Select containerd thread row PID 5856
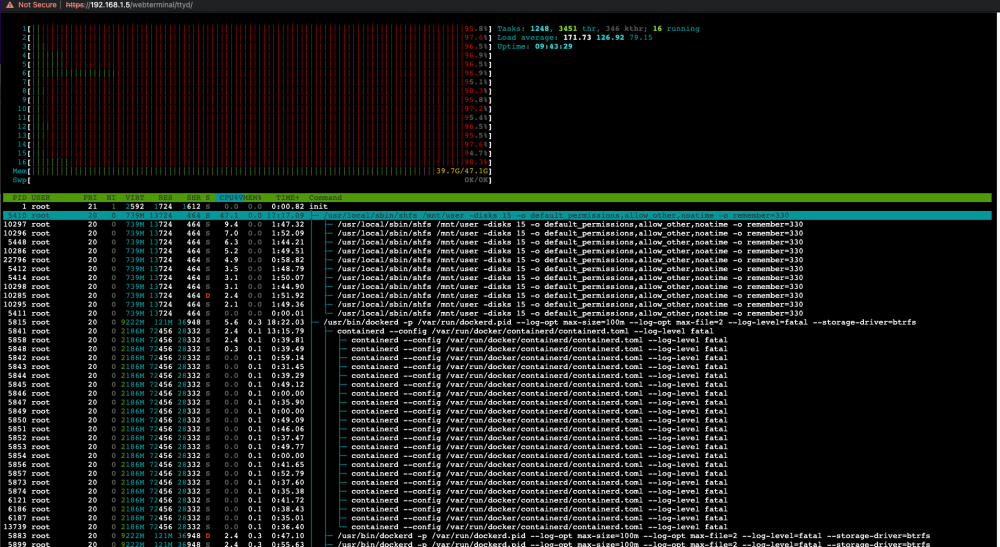 pyautogui.click(x=497, y=465)
